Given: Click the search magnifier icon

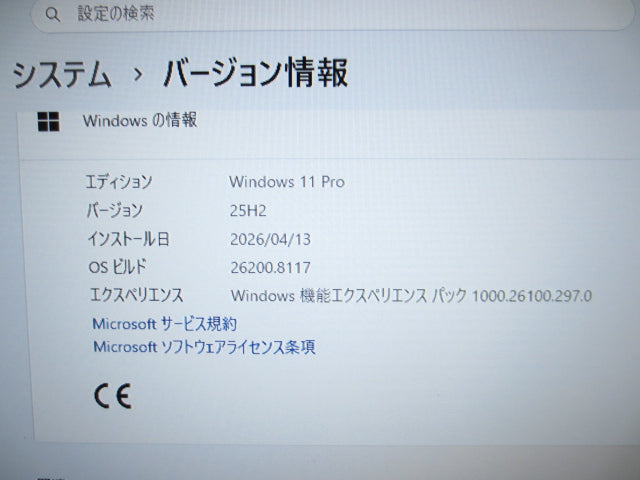Looking at the screenshot, I should pos(53,15).
